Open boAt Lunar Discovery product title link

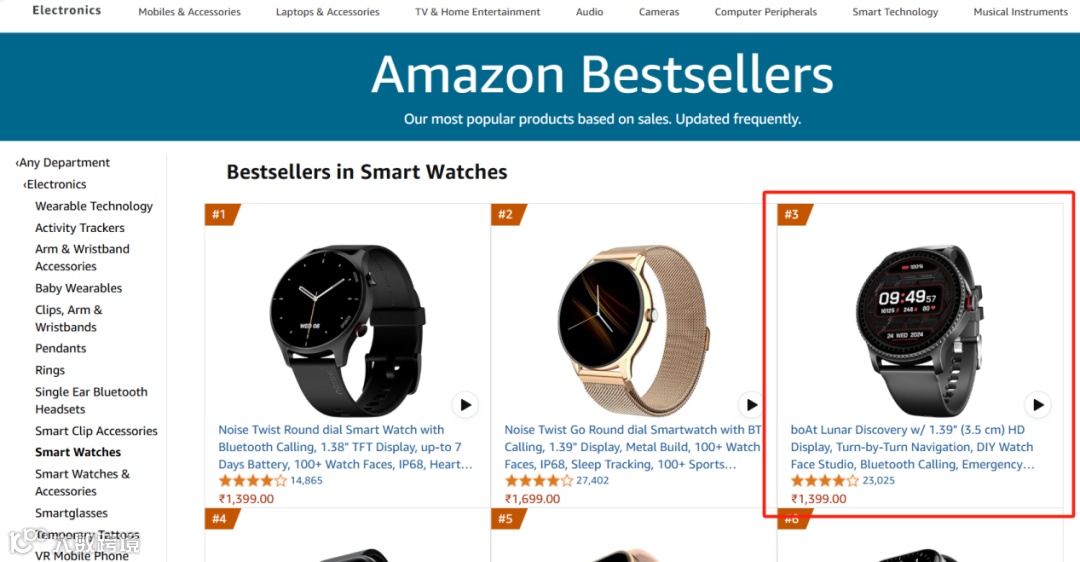(x=913, y=447)
